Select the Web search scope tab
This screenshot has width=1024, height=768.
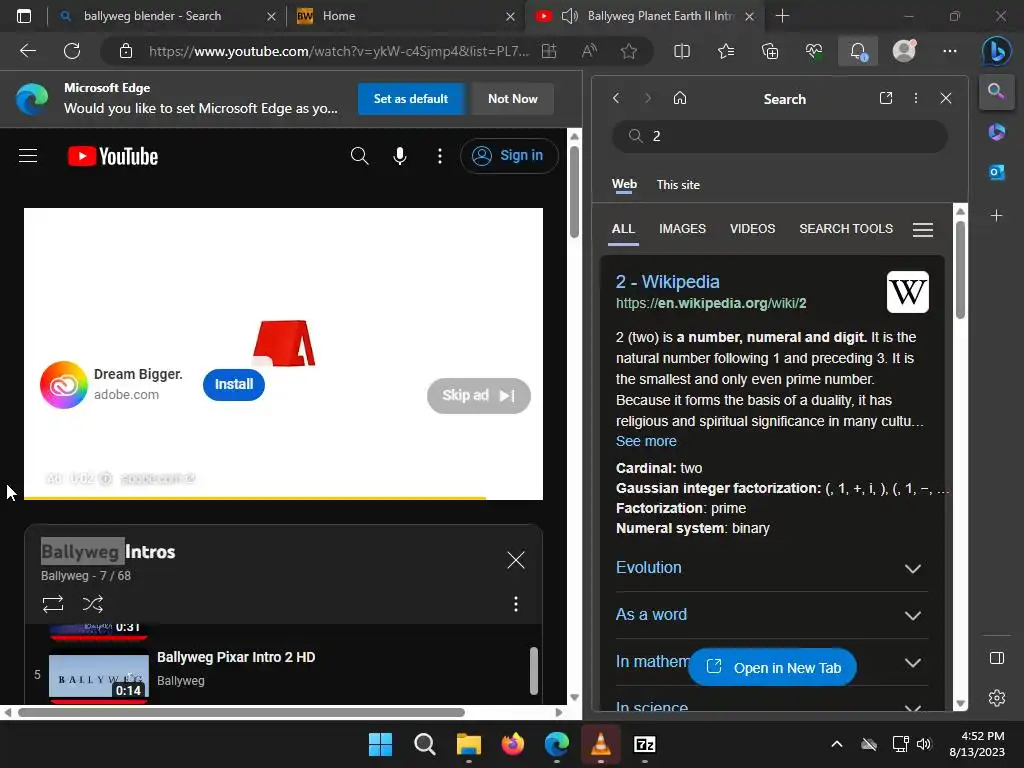624,184
